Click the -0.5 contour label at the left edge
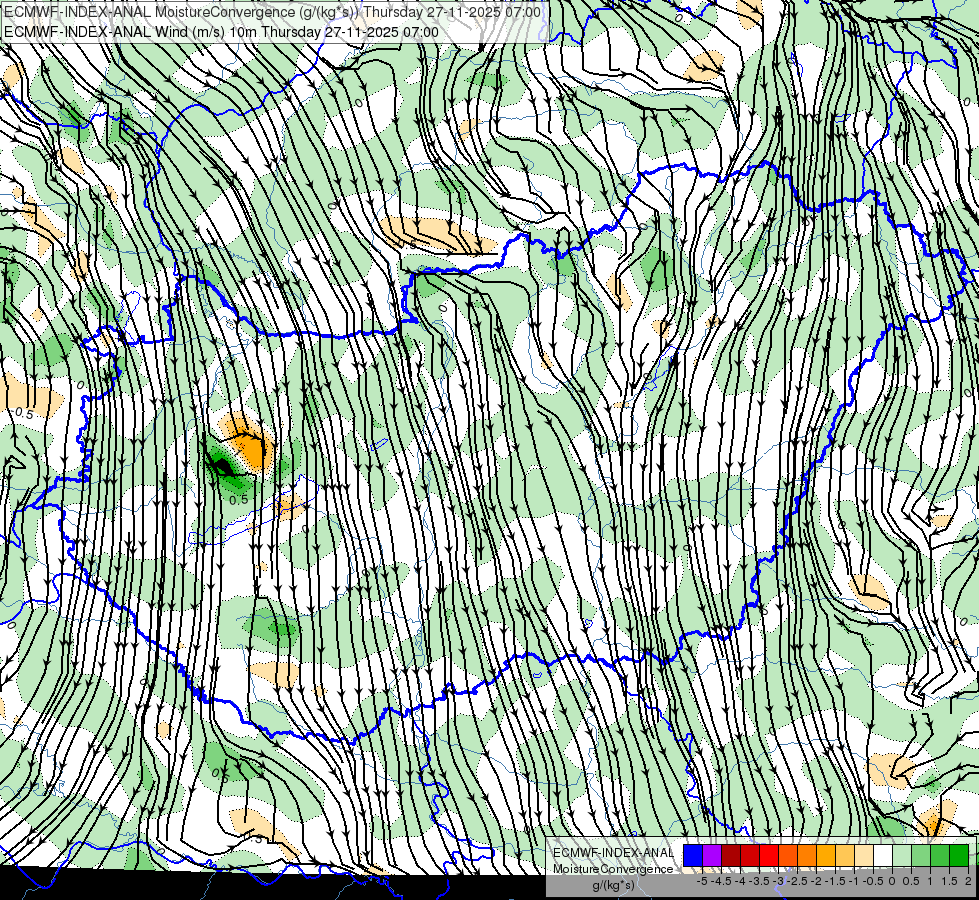The width and height of the screenshot is (979, 900). 22,413
